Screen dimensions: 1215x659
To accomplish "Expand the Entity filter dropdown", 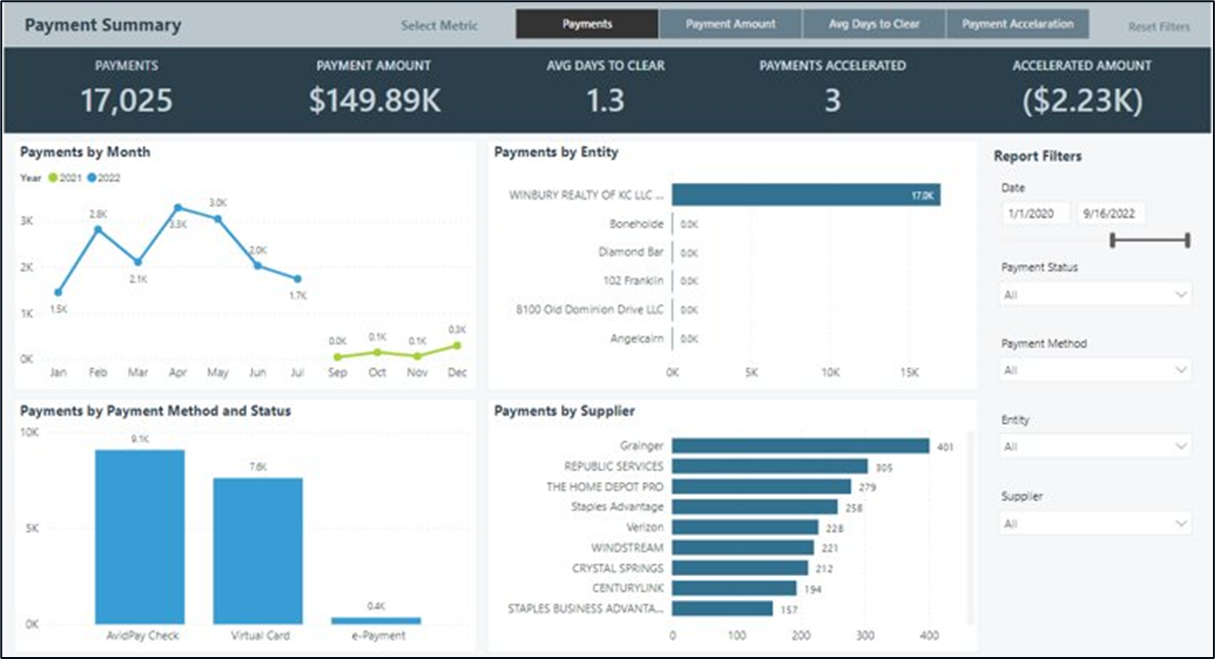I will click(1096, 446).
